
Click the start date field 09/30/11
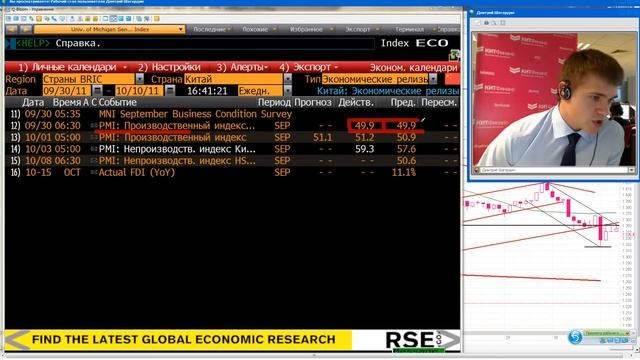point(67,91)
